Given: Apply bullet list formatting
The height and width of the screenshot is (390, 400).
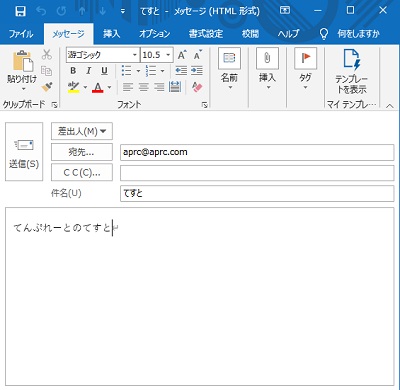Looking at the screenshot, I should (x=126, y=71).
